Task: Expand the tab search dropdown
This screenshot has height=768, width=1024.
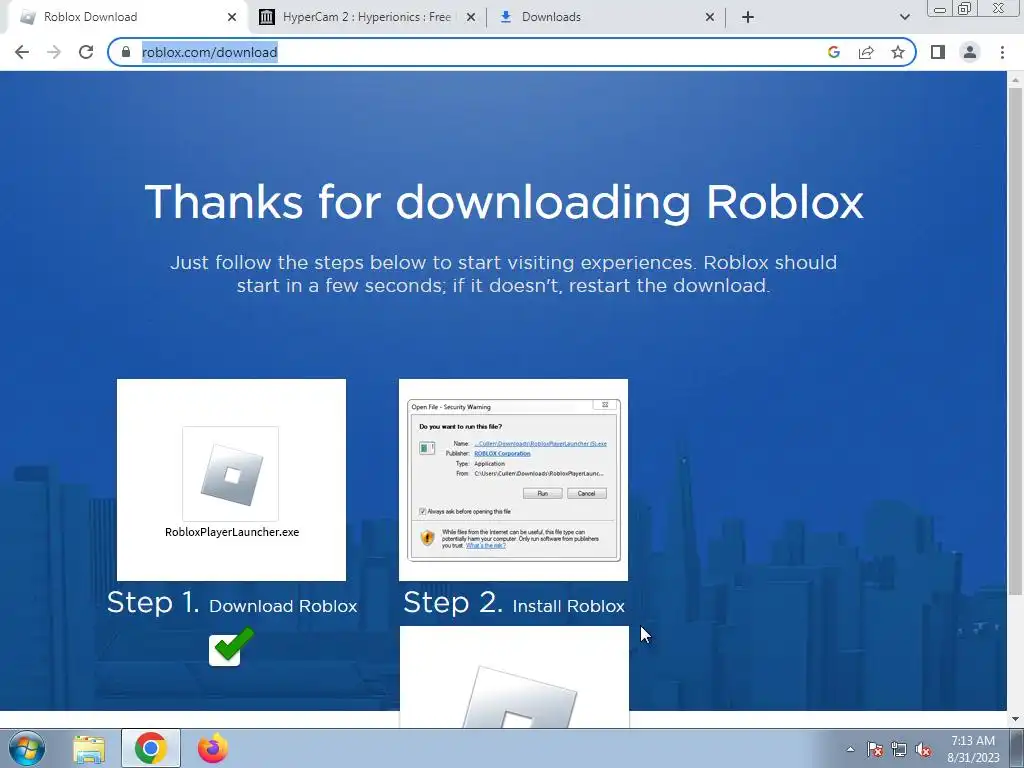Action: [x=904, y=18]
